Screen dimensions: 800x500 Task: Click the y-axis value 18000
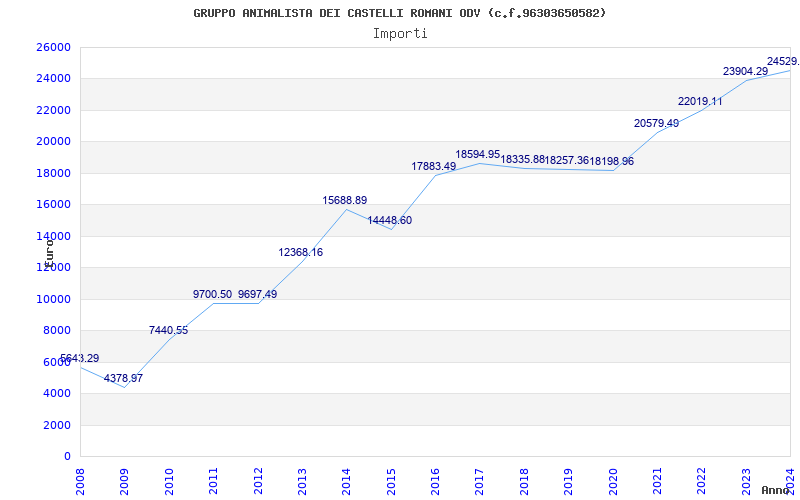coord(53,173)
